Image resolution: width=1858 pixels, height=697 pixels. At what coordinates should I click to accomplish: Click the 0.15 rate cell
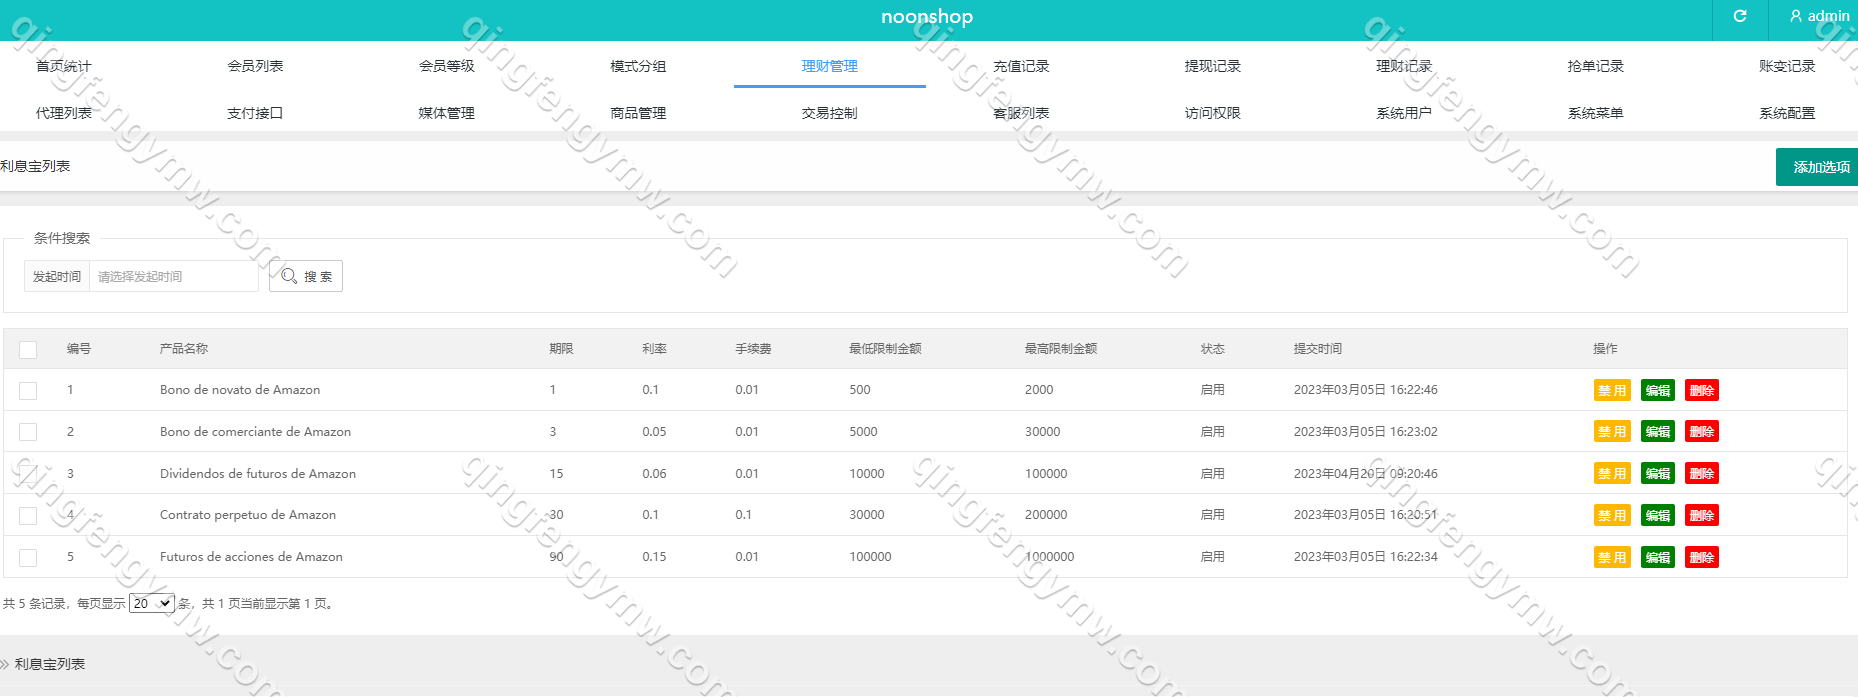(654, 557)
